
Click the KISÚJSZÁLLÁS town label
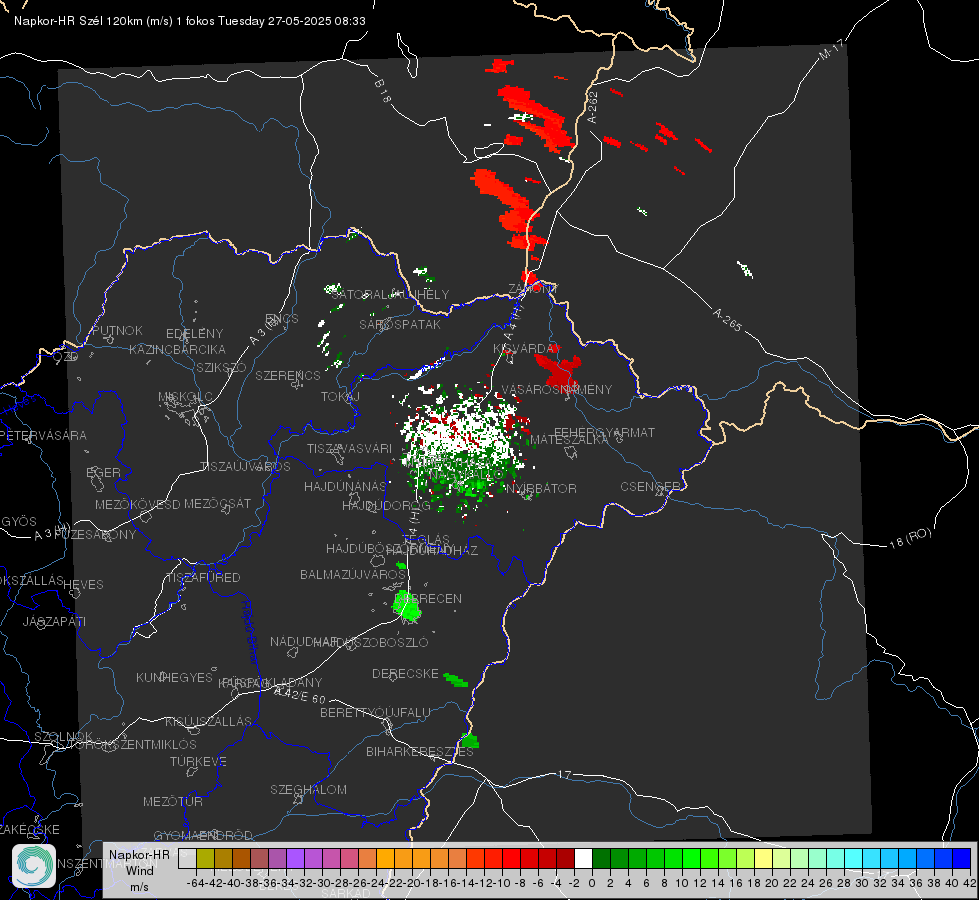[208, 722]
